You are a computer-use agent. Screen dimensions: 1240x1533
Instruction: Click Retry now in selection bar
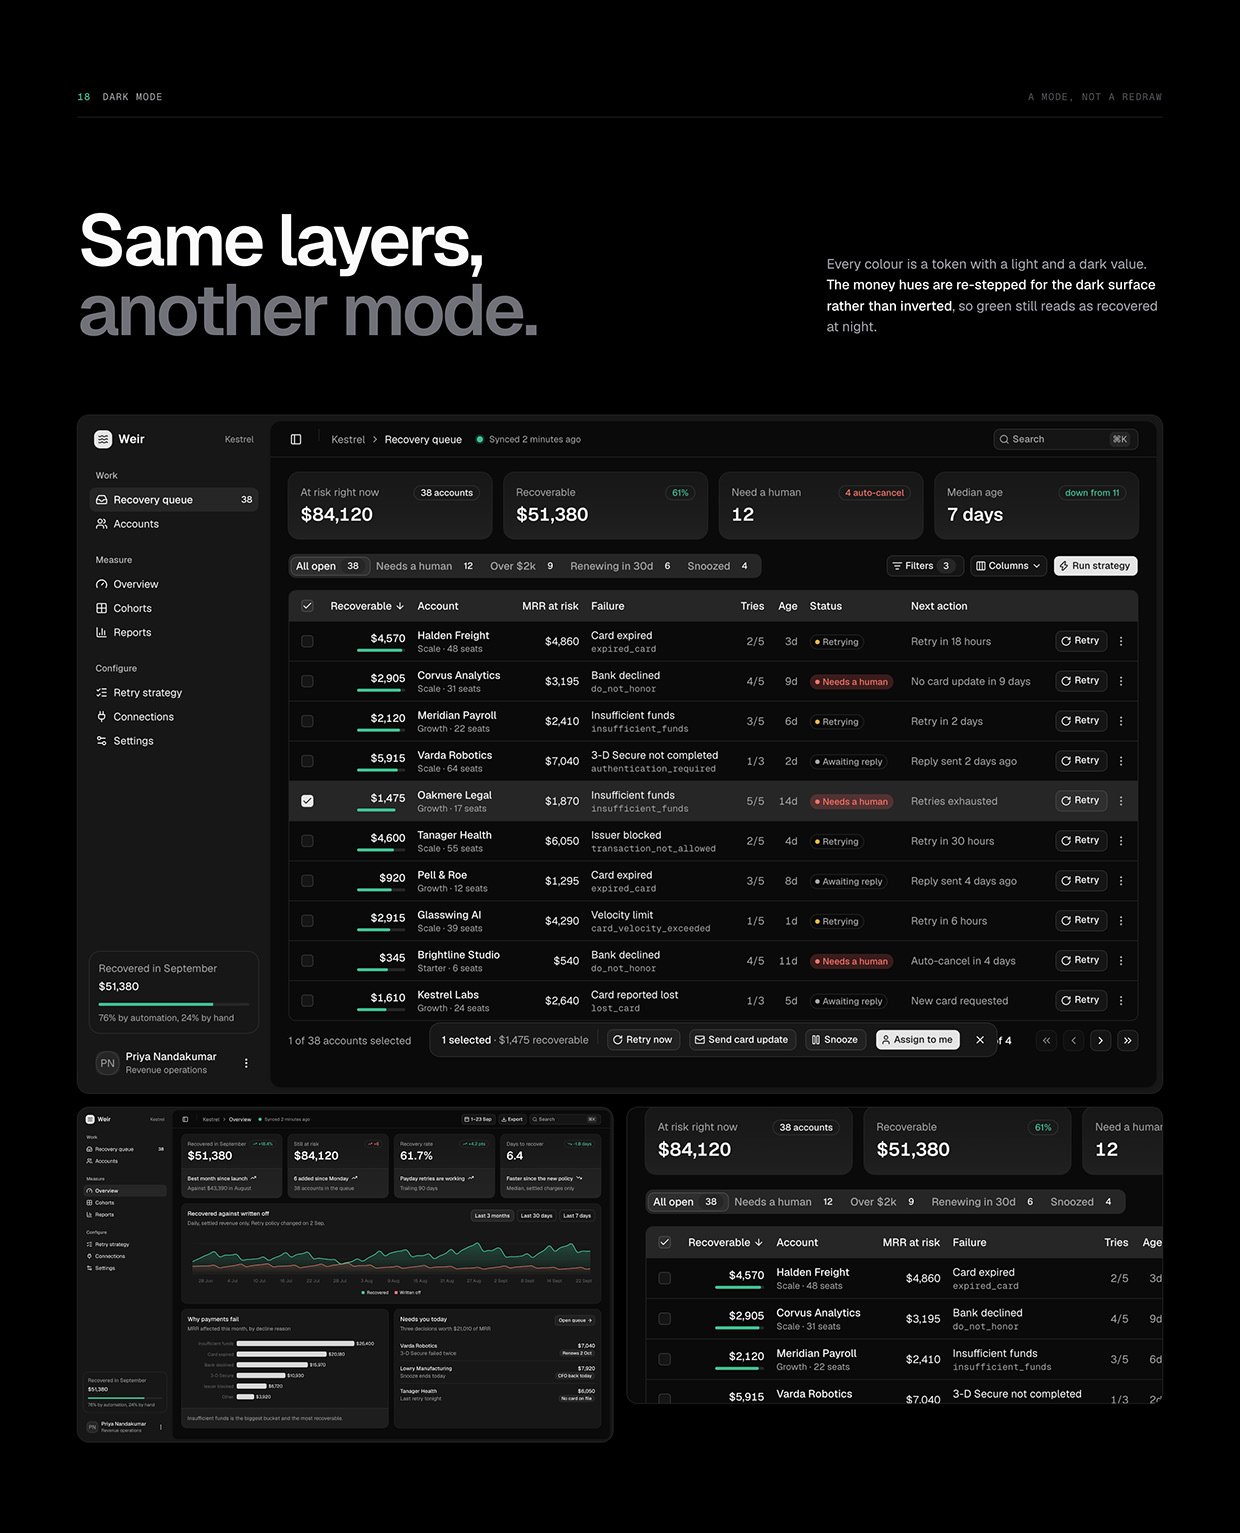[x=643, y=1040]
